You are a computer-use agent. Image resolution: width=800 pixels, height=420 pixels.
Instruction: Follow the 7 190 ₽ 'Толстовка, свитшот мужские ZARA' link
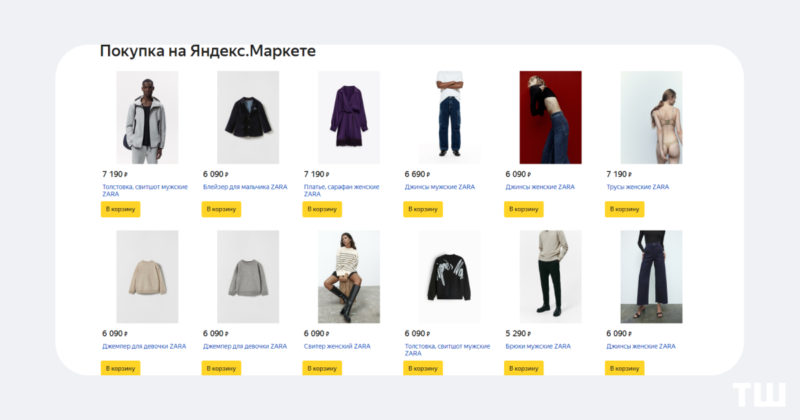[x=145, y=190]
